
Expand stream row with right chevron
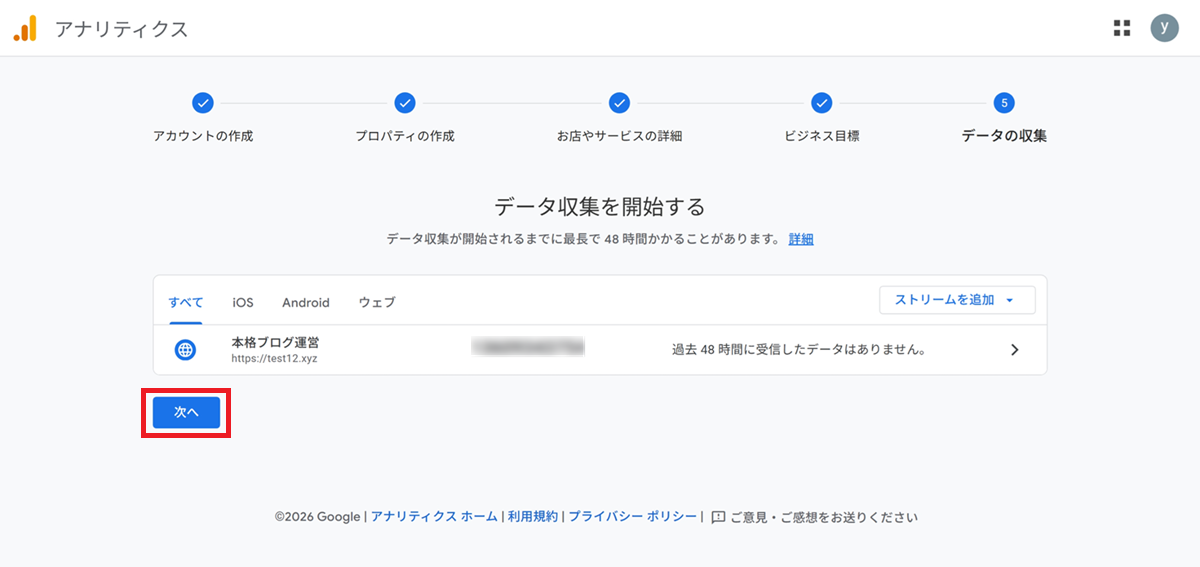pyautogui.click(x=1014, y=350)
